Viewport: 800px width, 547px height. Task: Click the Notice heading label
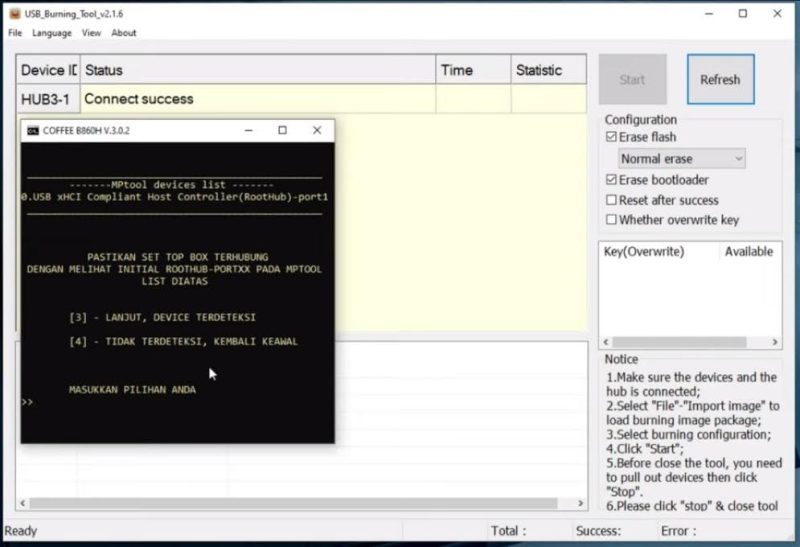tap(621, 359)
